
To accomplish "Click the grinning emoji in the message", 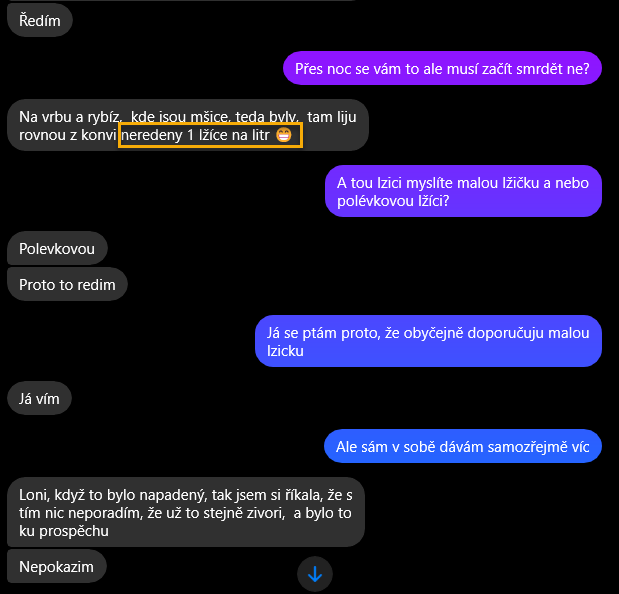I will pyautogui.click(x=284, y=135).
